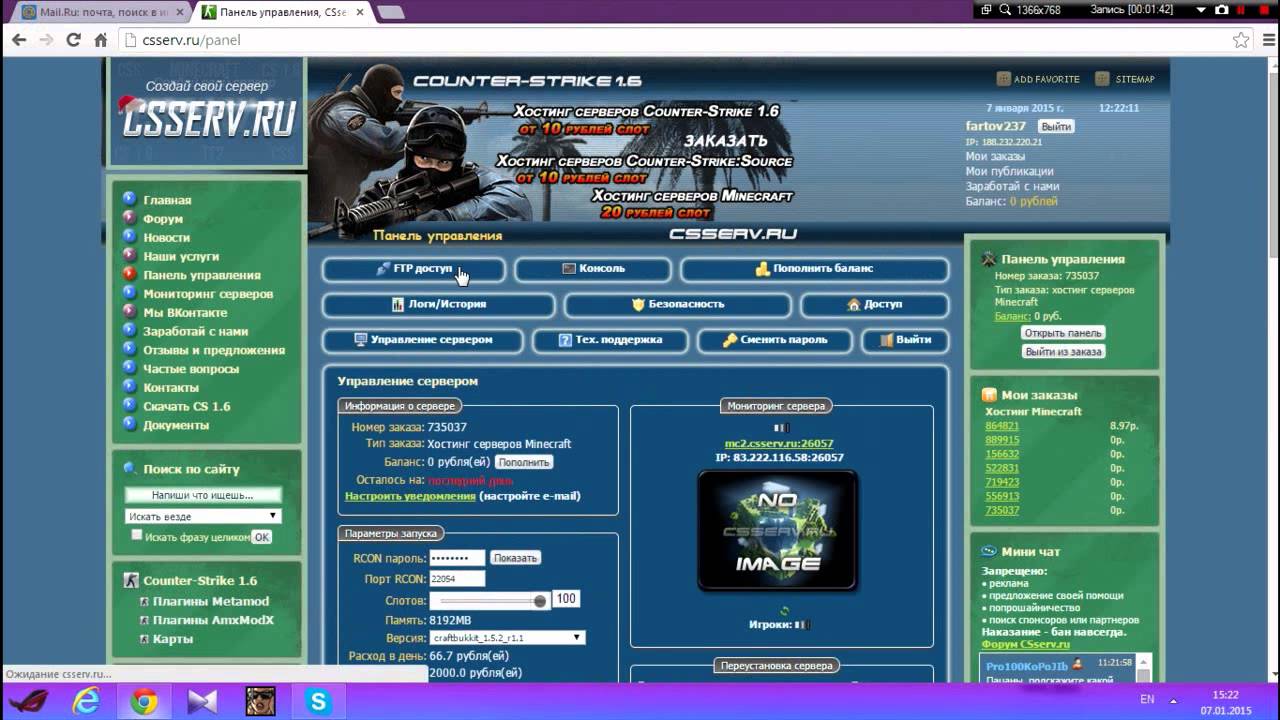1280x720 pixels.
Task: Click Показать next to RCON password
Action: (515, 558)
